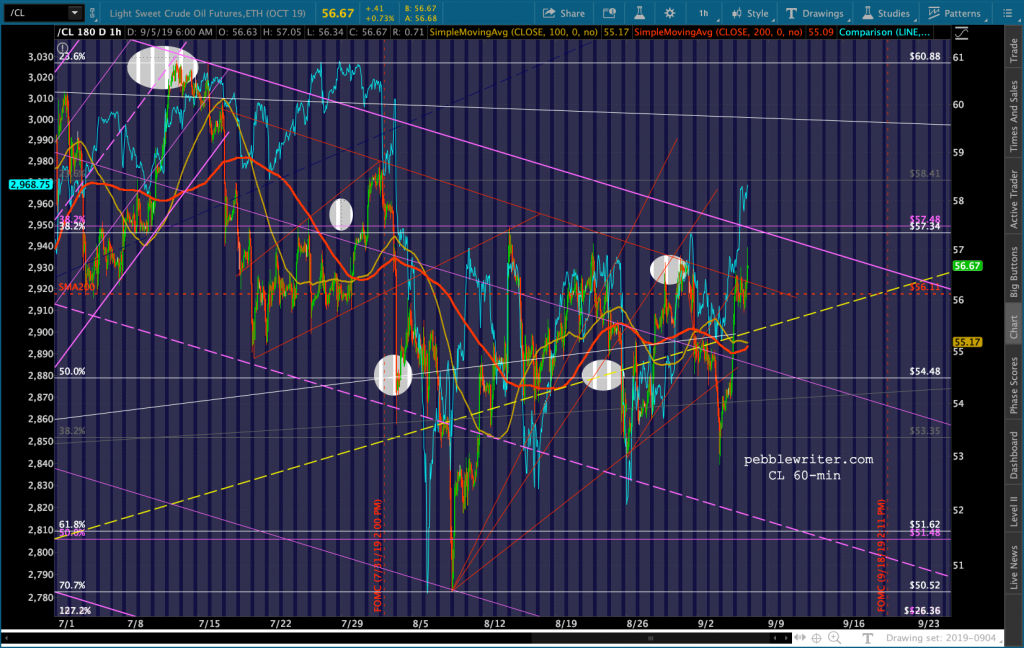
Task: Click the price level alert icon
Action: click(609, 13)
